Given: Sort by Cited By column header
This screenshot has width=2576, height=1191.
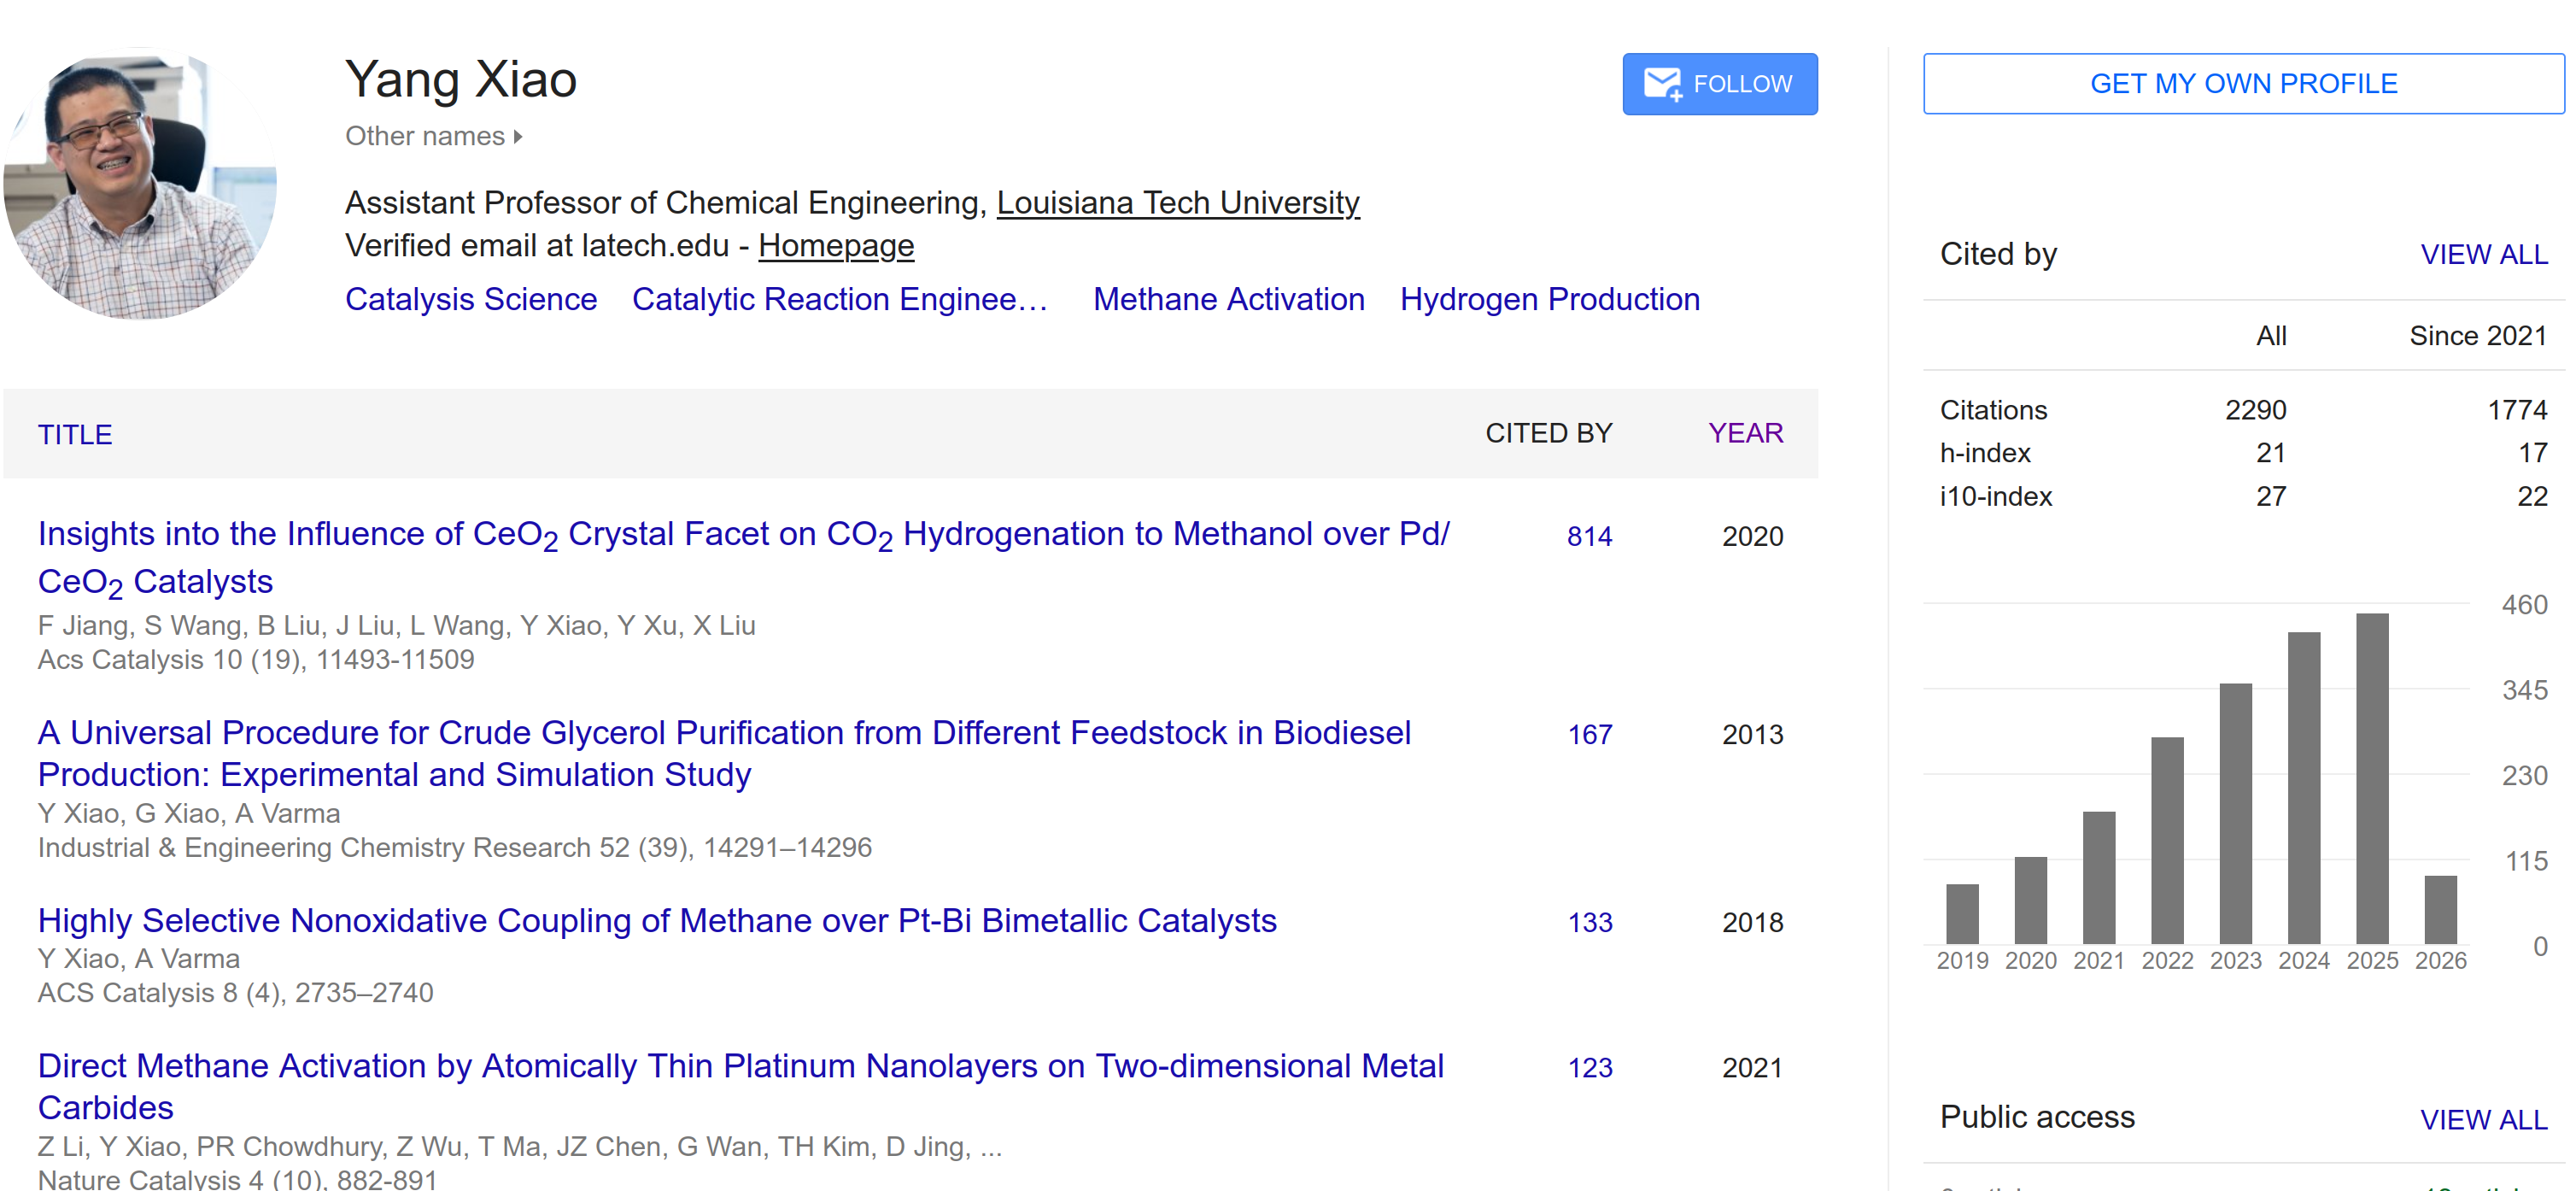Looking at the screenshot, I should 1547,433.
